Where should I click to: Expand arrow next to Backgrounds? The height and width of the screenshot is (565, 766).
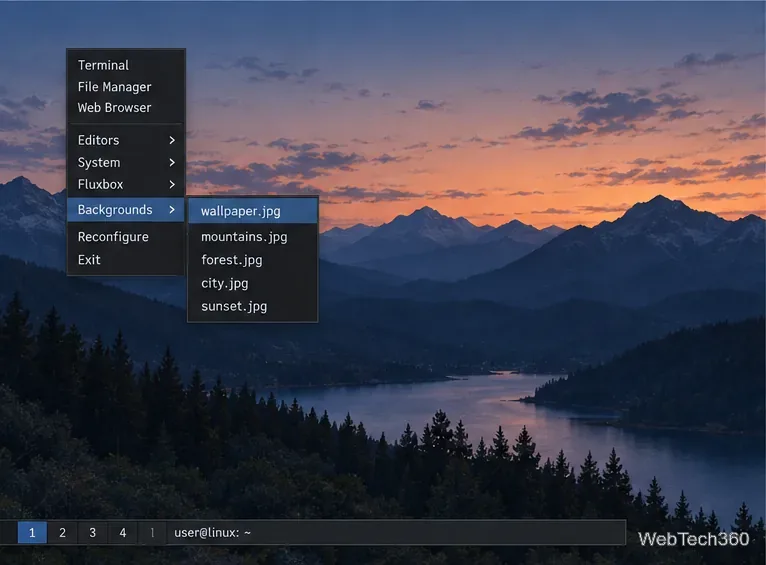(172, 209)
